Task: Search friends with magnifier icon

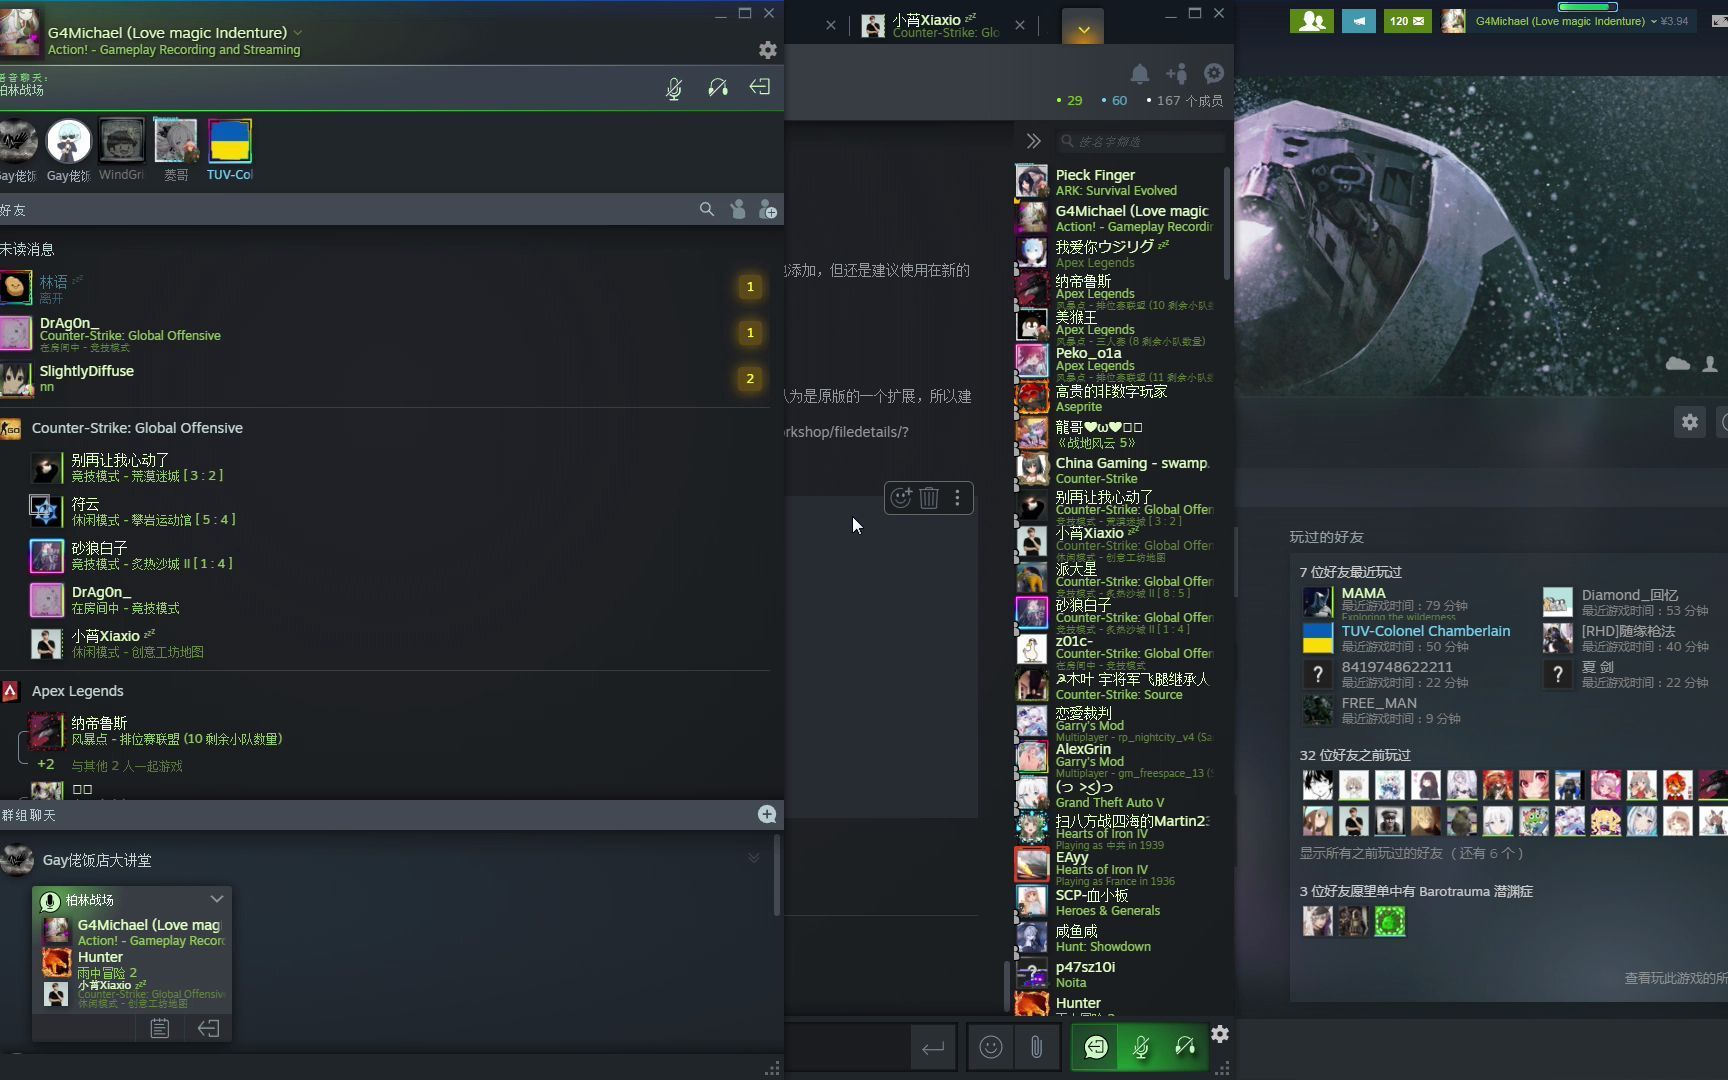Action: pyautogui.click(x=707, y=209)
